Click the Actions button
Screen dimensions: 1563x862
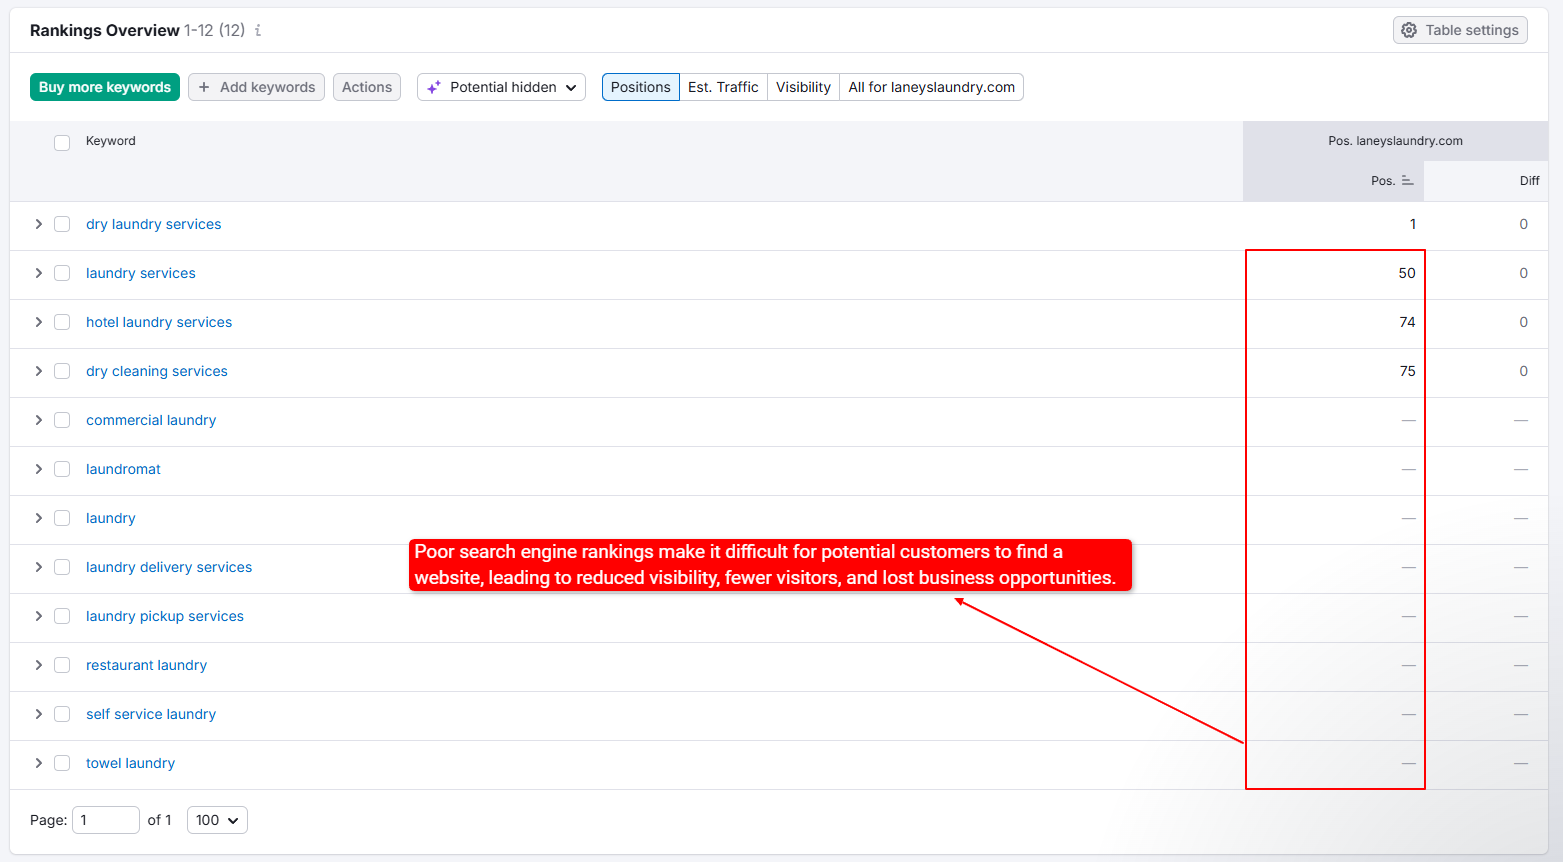(367, 87)
